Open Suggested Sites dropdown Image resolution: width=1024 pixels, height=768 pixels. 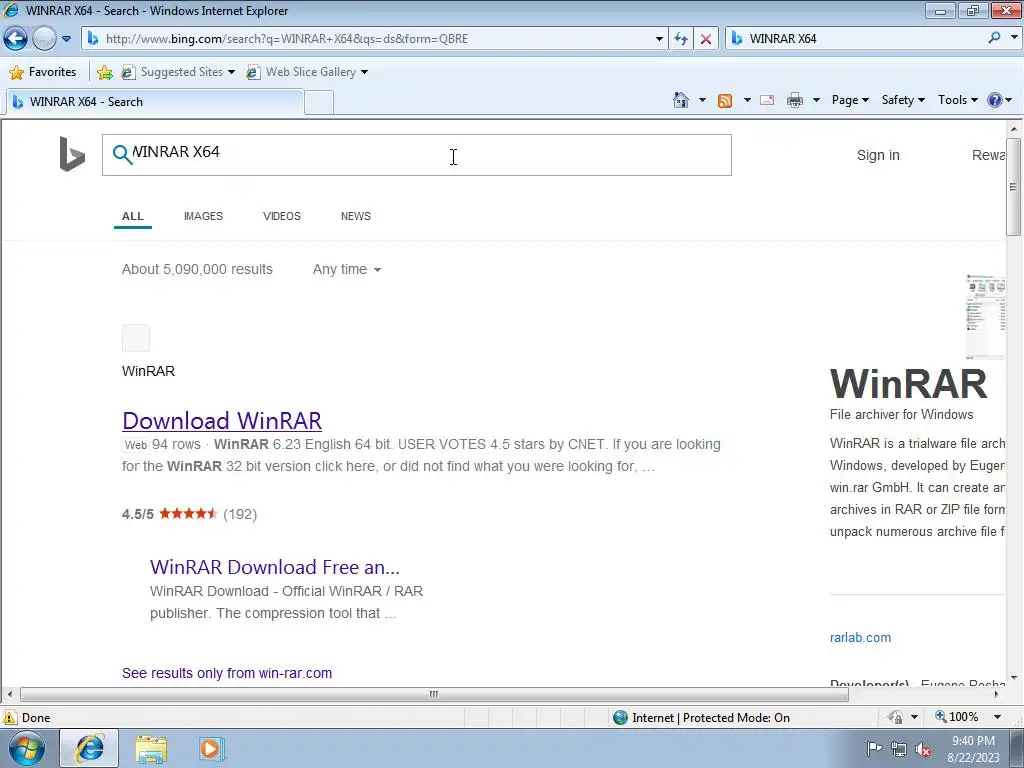click(178, 72)
